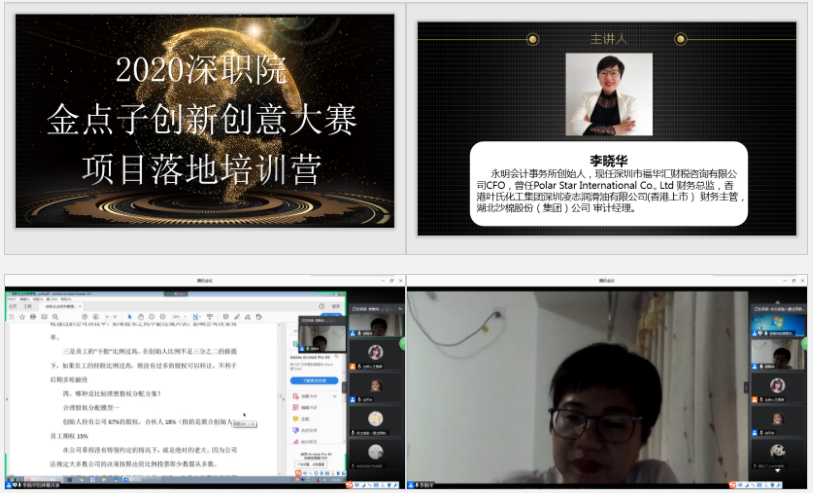Go to next page with down-arrow icon

pos(96,317)
